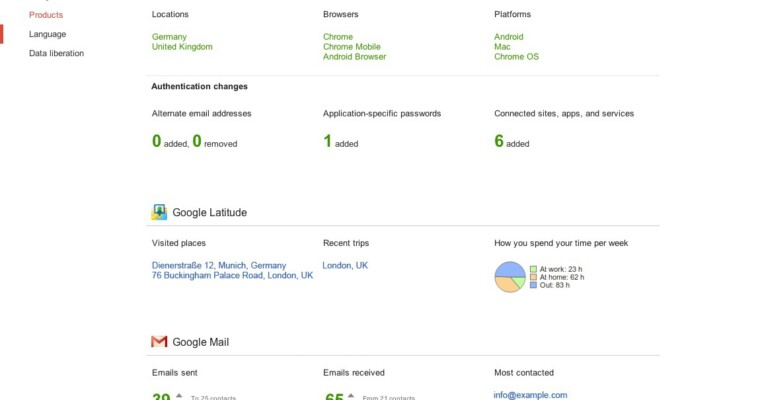This screenshot has width=760, height=400.
Task: Click the Authentication changes heading
Action: click(x=199, y=86)
